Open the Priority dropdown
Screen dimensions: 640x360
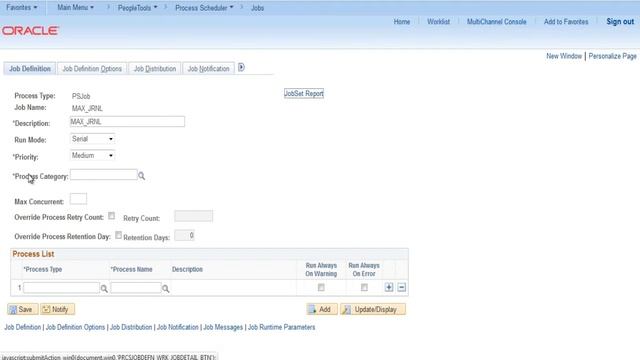tap(93, 156)
